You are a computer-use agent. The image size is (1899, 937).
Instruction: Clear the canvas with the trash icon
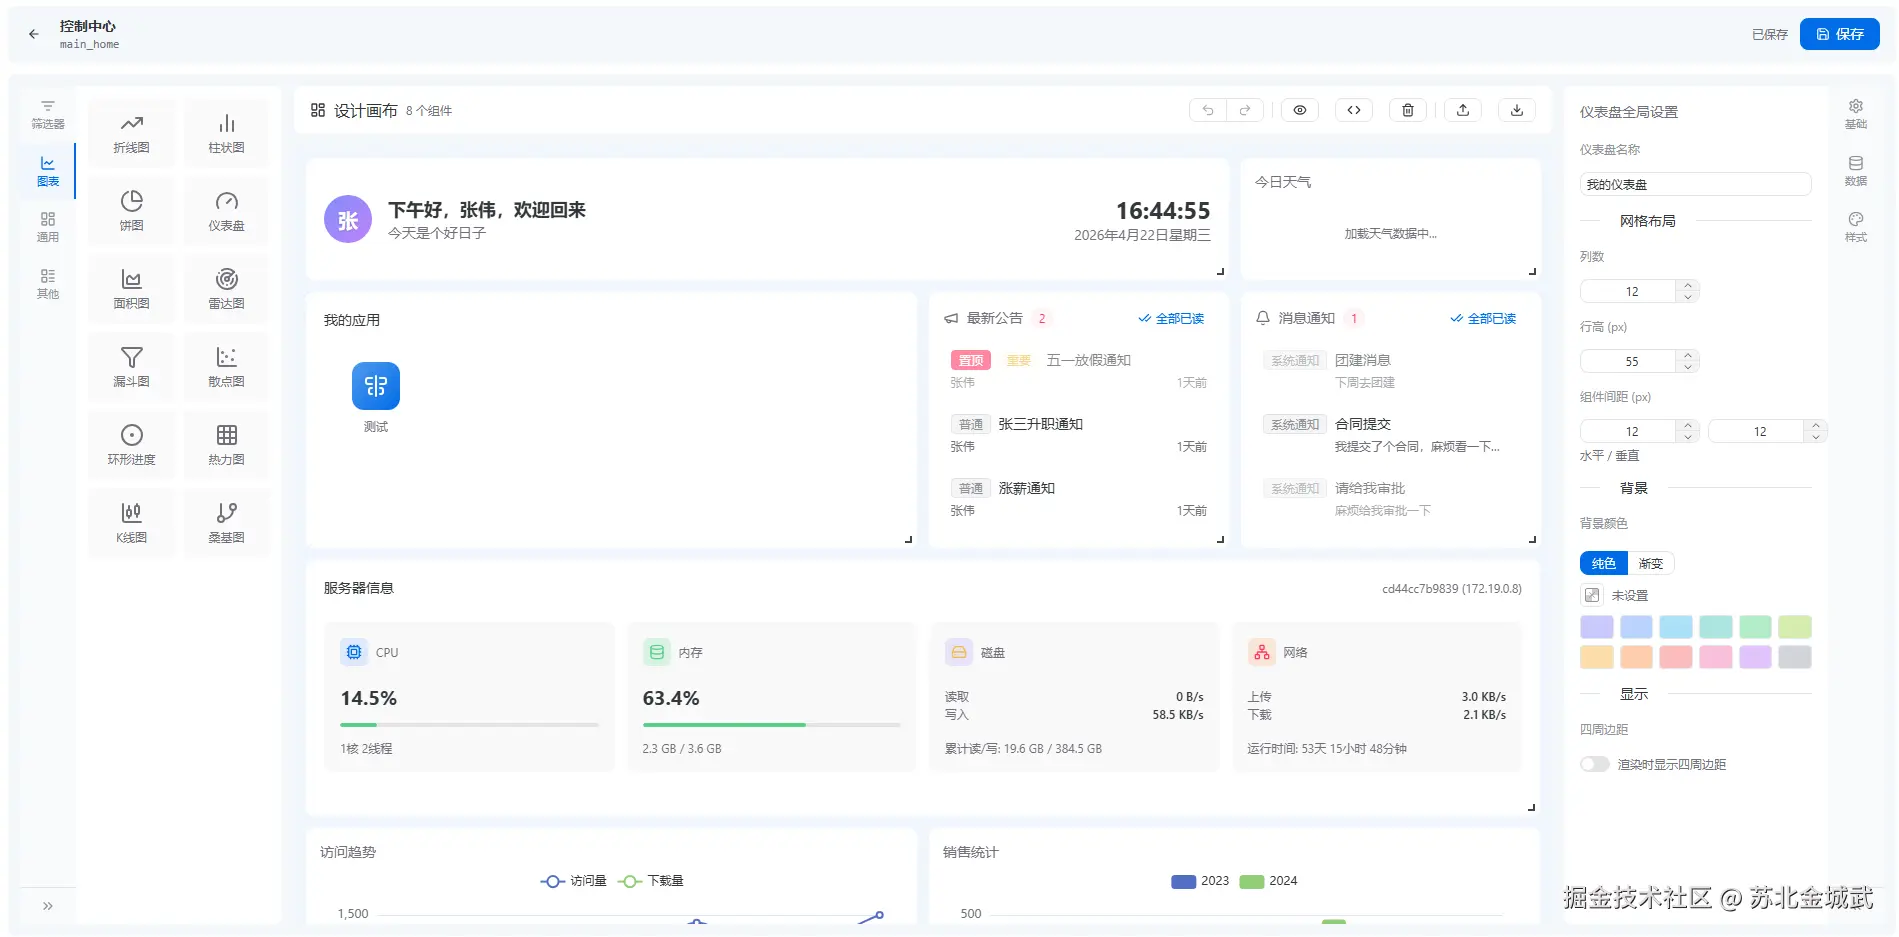[1408, 110]
